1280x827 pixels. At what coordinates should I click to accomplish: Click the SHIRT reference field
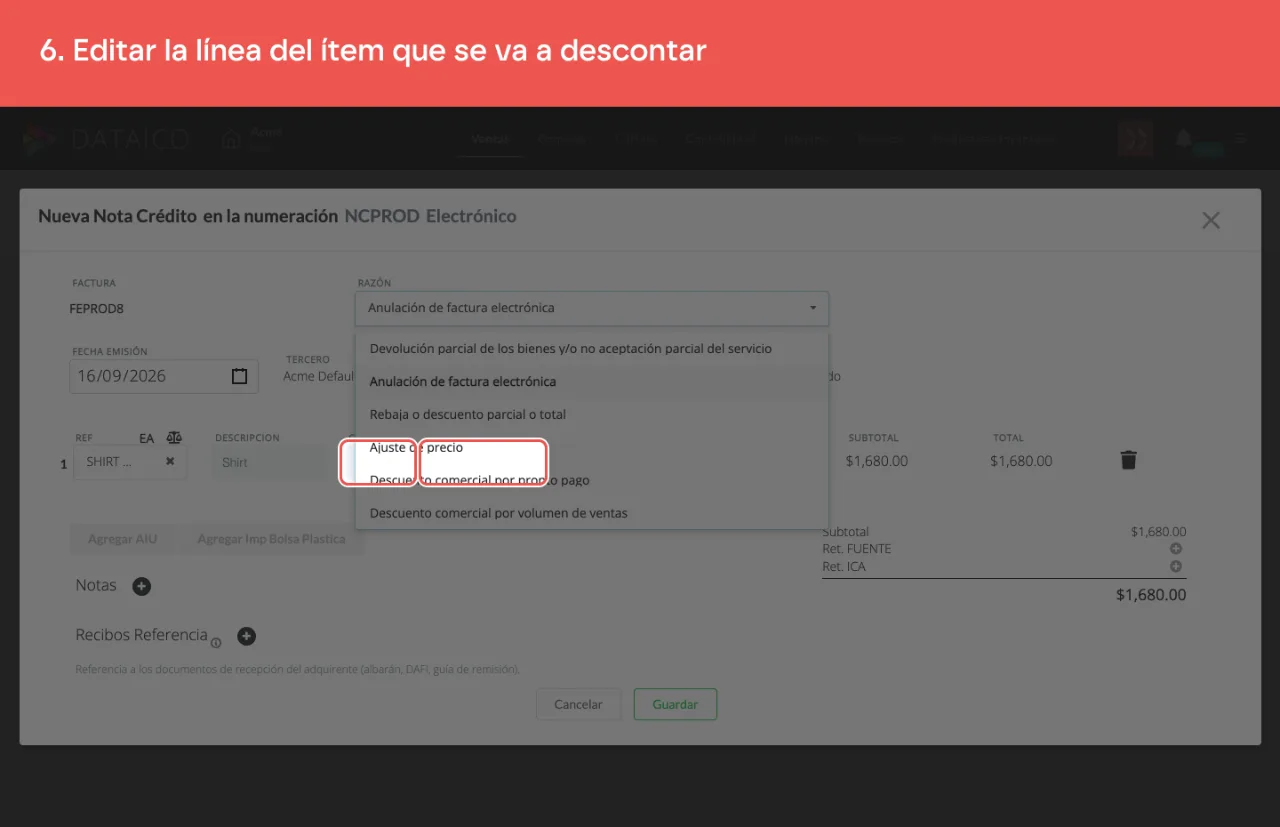130,462
